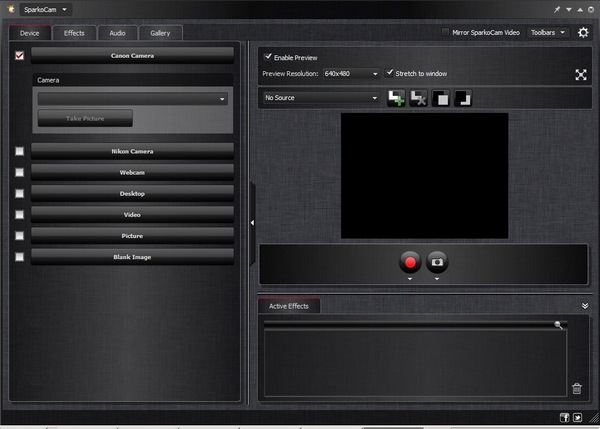Enable the Nikon Camera checkbox
Viewport: 600px width, 429px height.
(20, 151)
